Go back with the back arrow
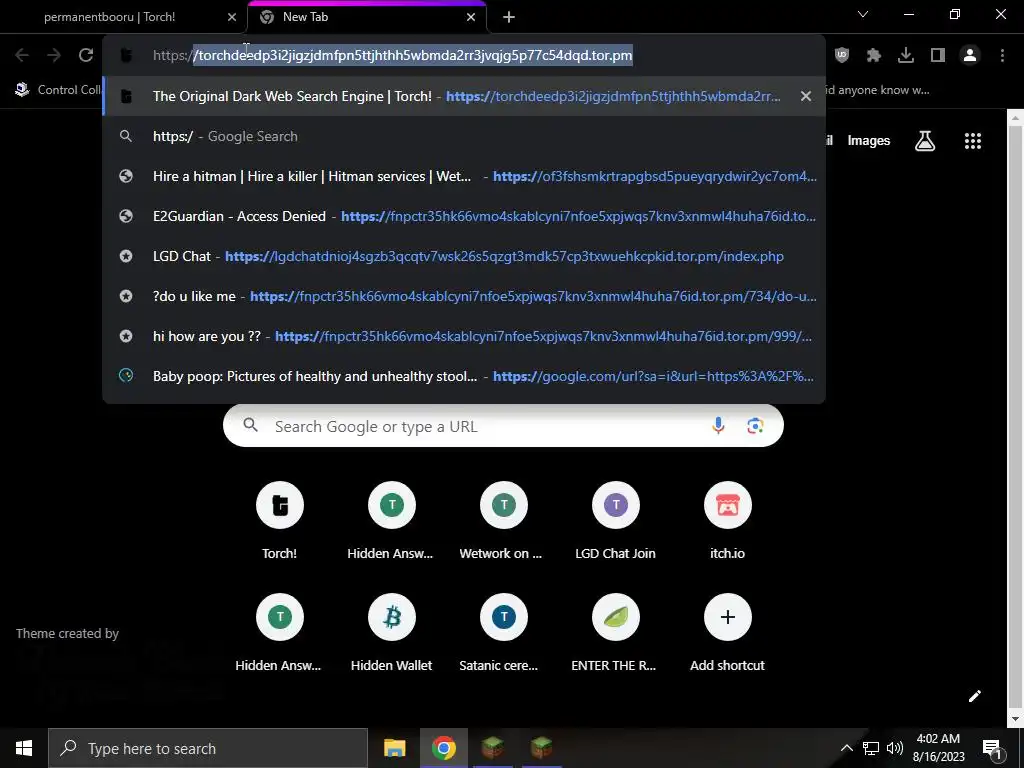 [x=22, y=56]
